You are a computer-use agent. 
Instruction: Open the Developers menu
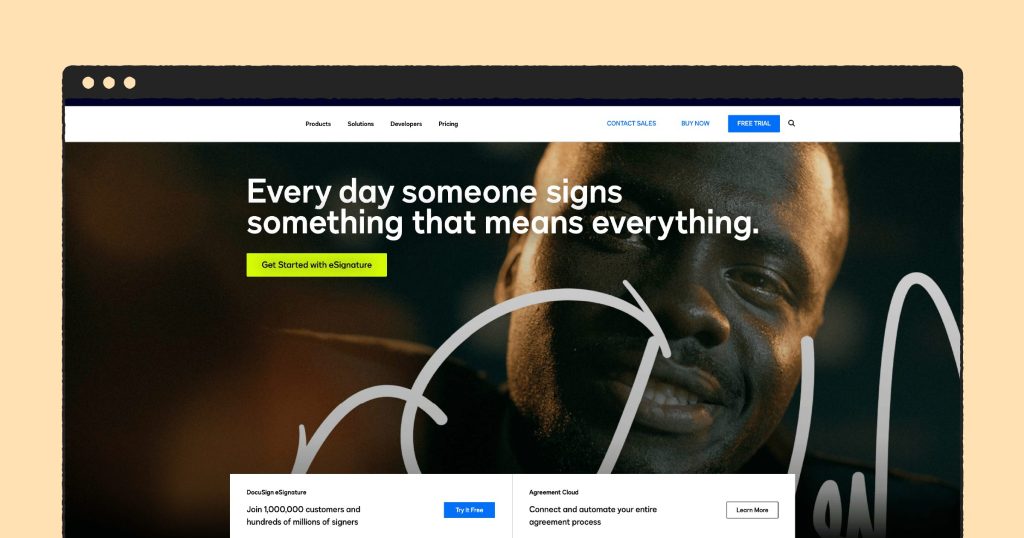(x=406, y=124)
